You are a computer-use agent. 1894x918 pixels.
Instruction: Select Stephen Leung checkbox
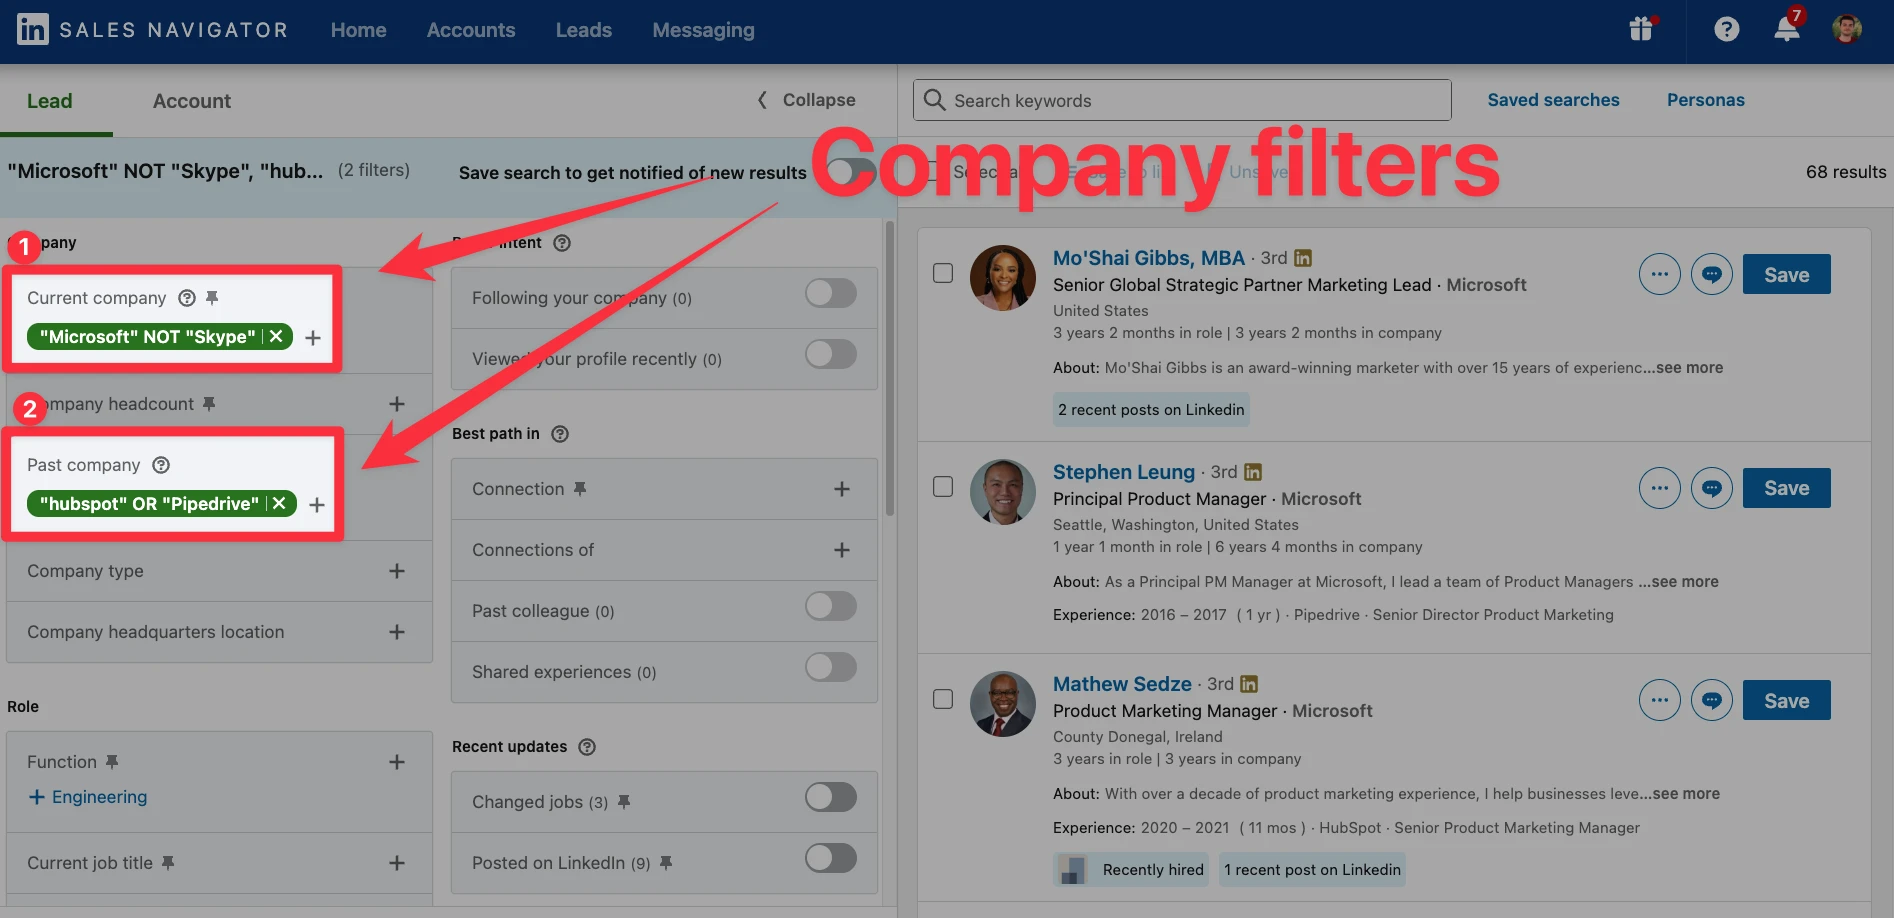(x=943, y=486)
